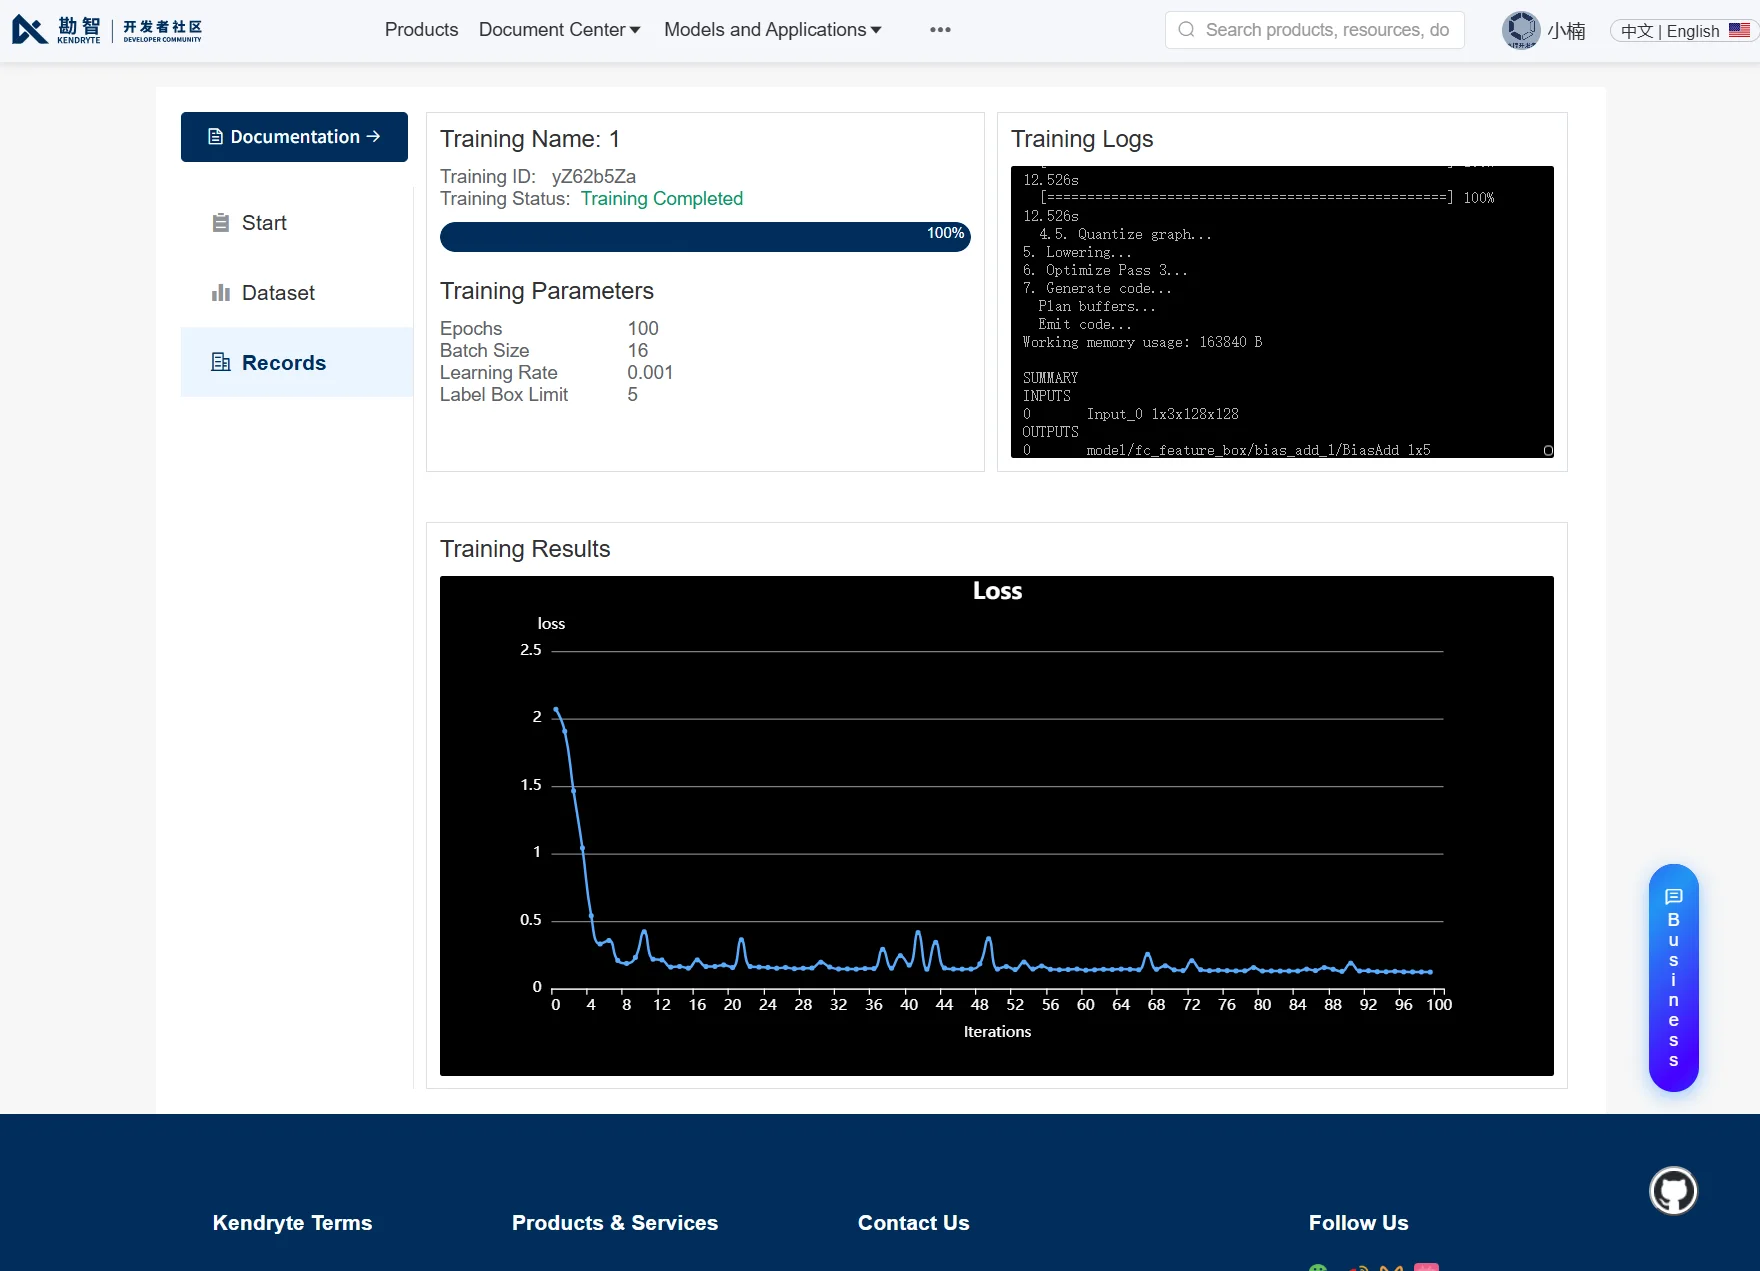This screenshot has width=1760, height=1271.
Task: Expand the Models and Applications dropdown
Action: click(773, 30)
